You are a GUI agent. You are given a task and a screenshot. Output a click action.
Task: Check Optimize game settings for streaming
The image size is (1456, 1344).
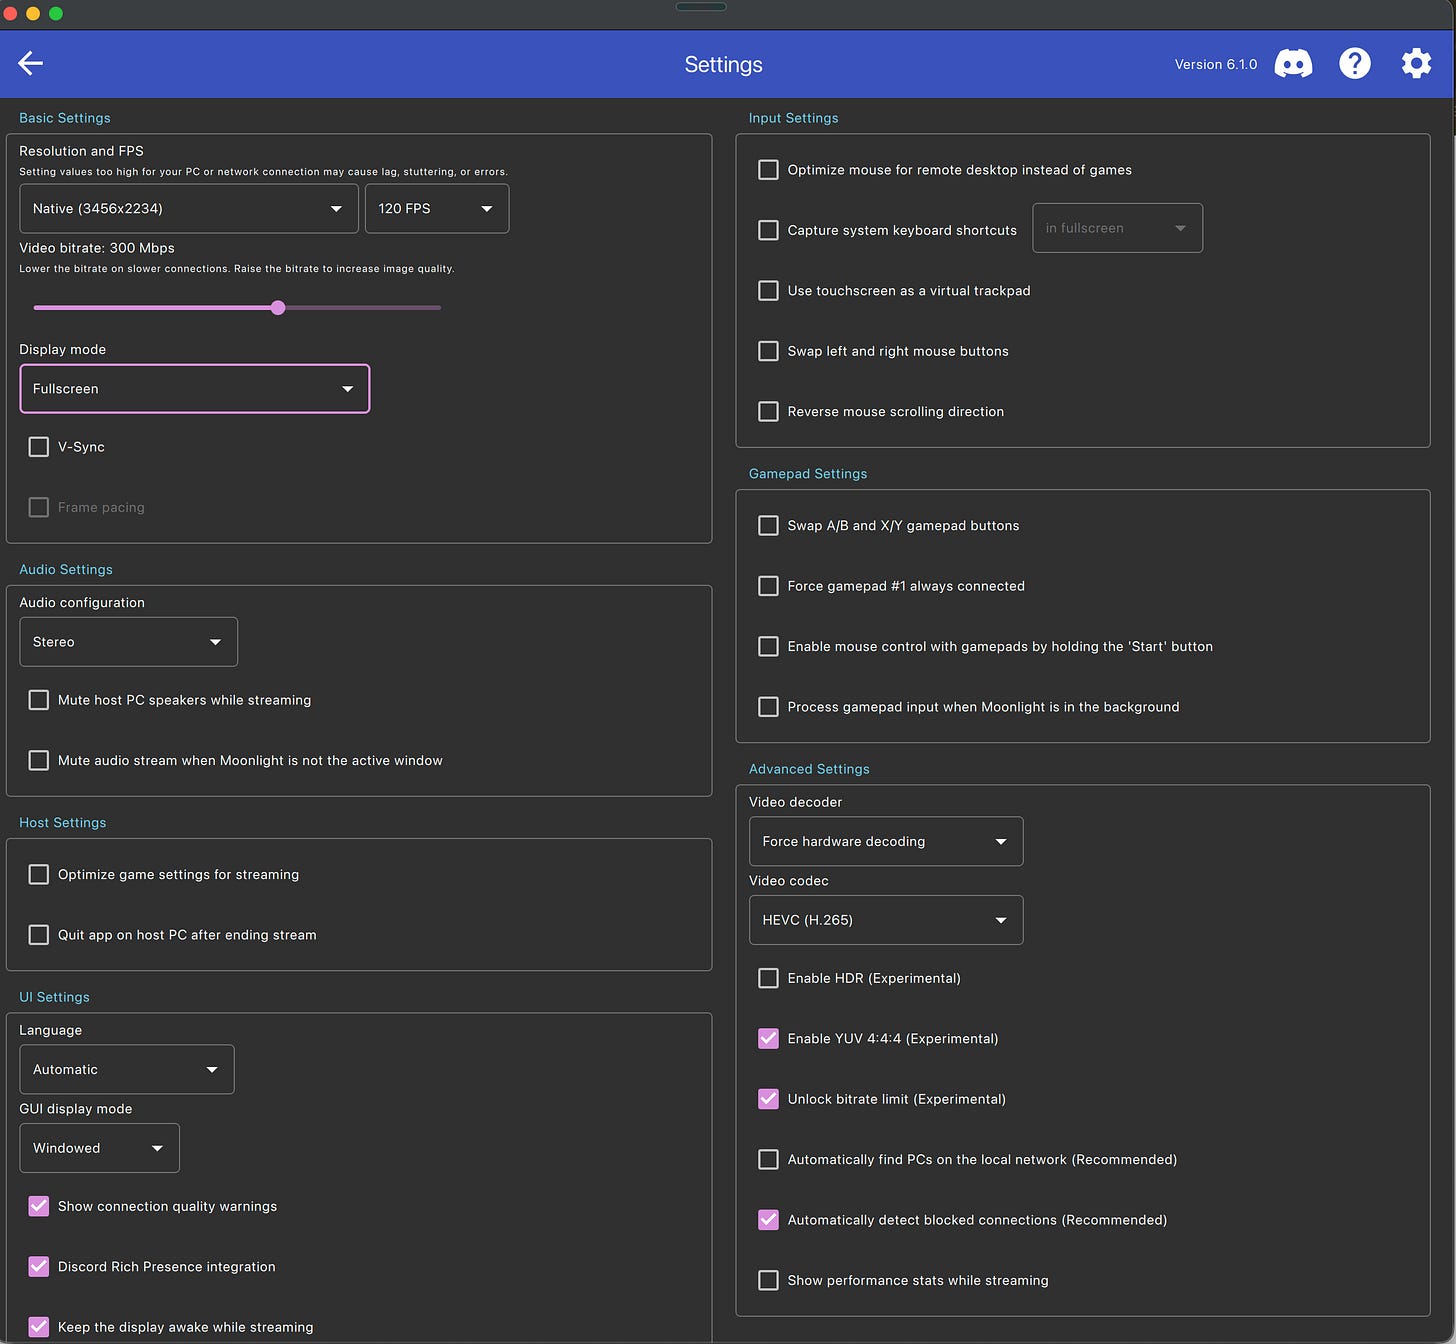click(x=38, y=874)
